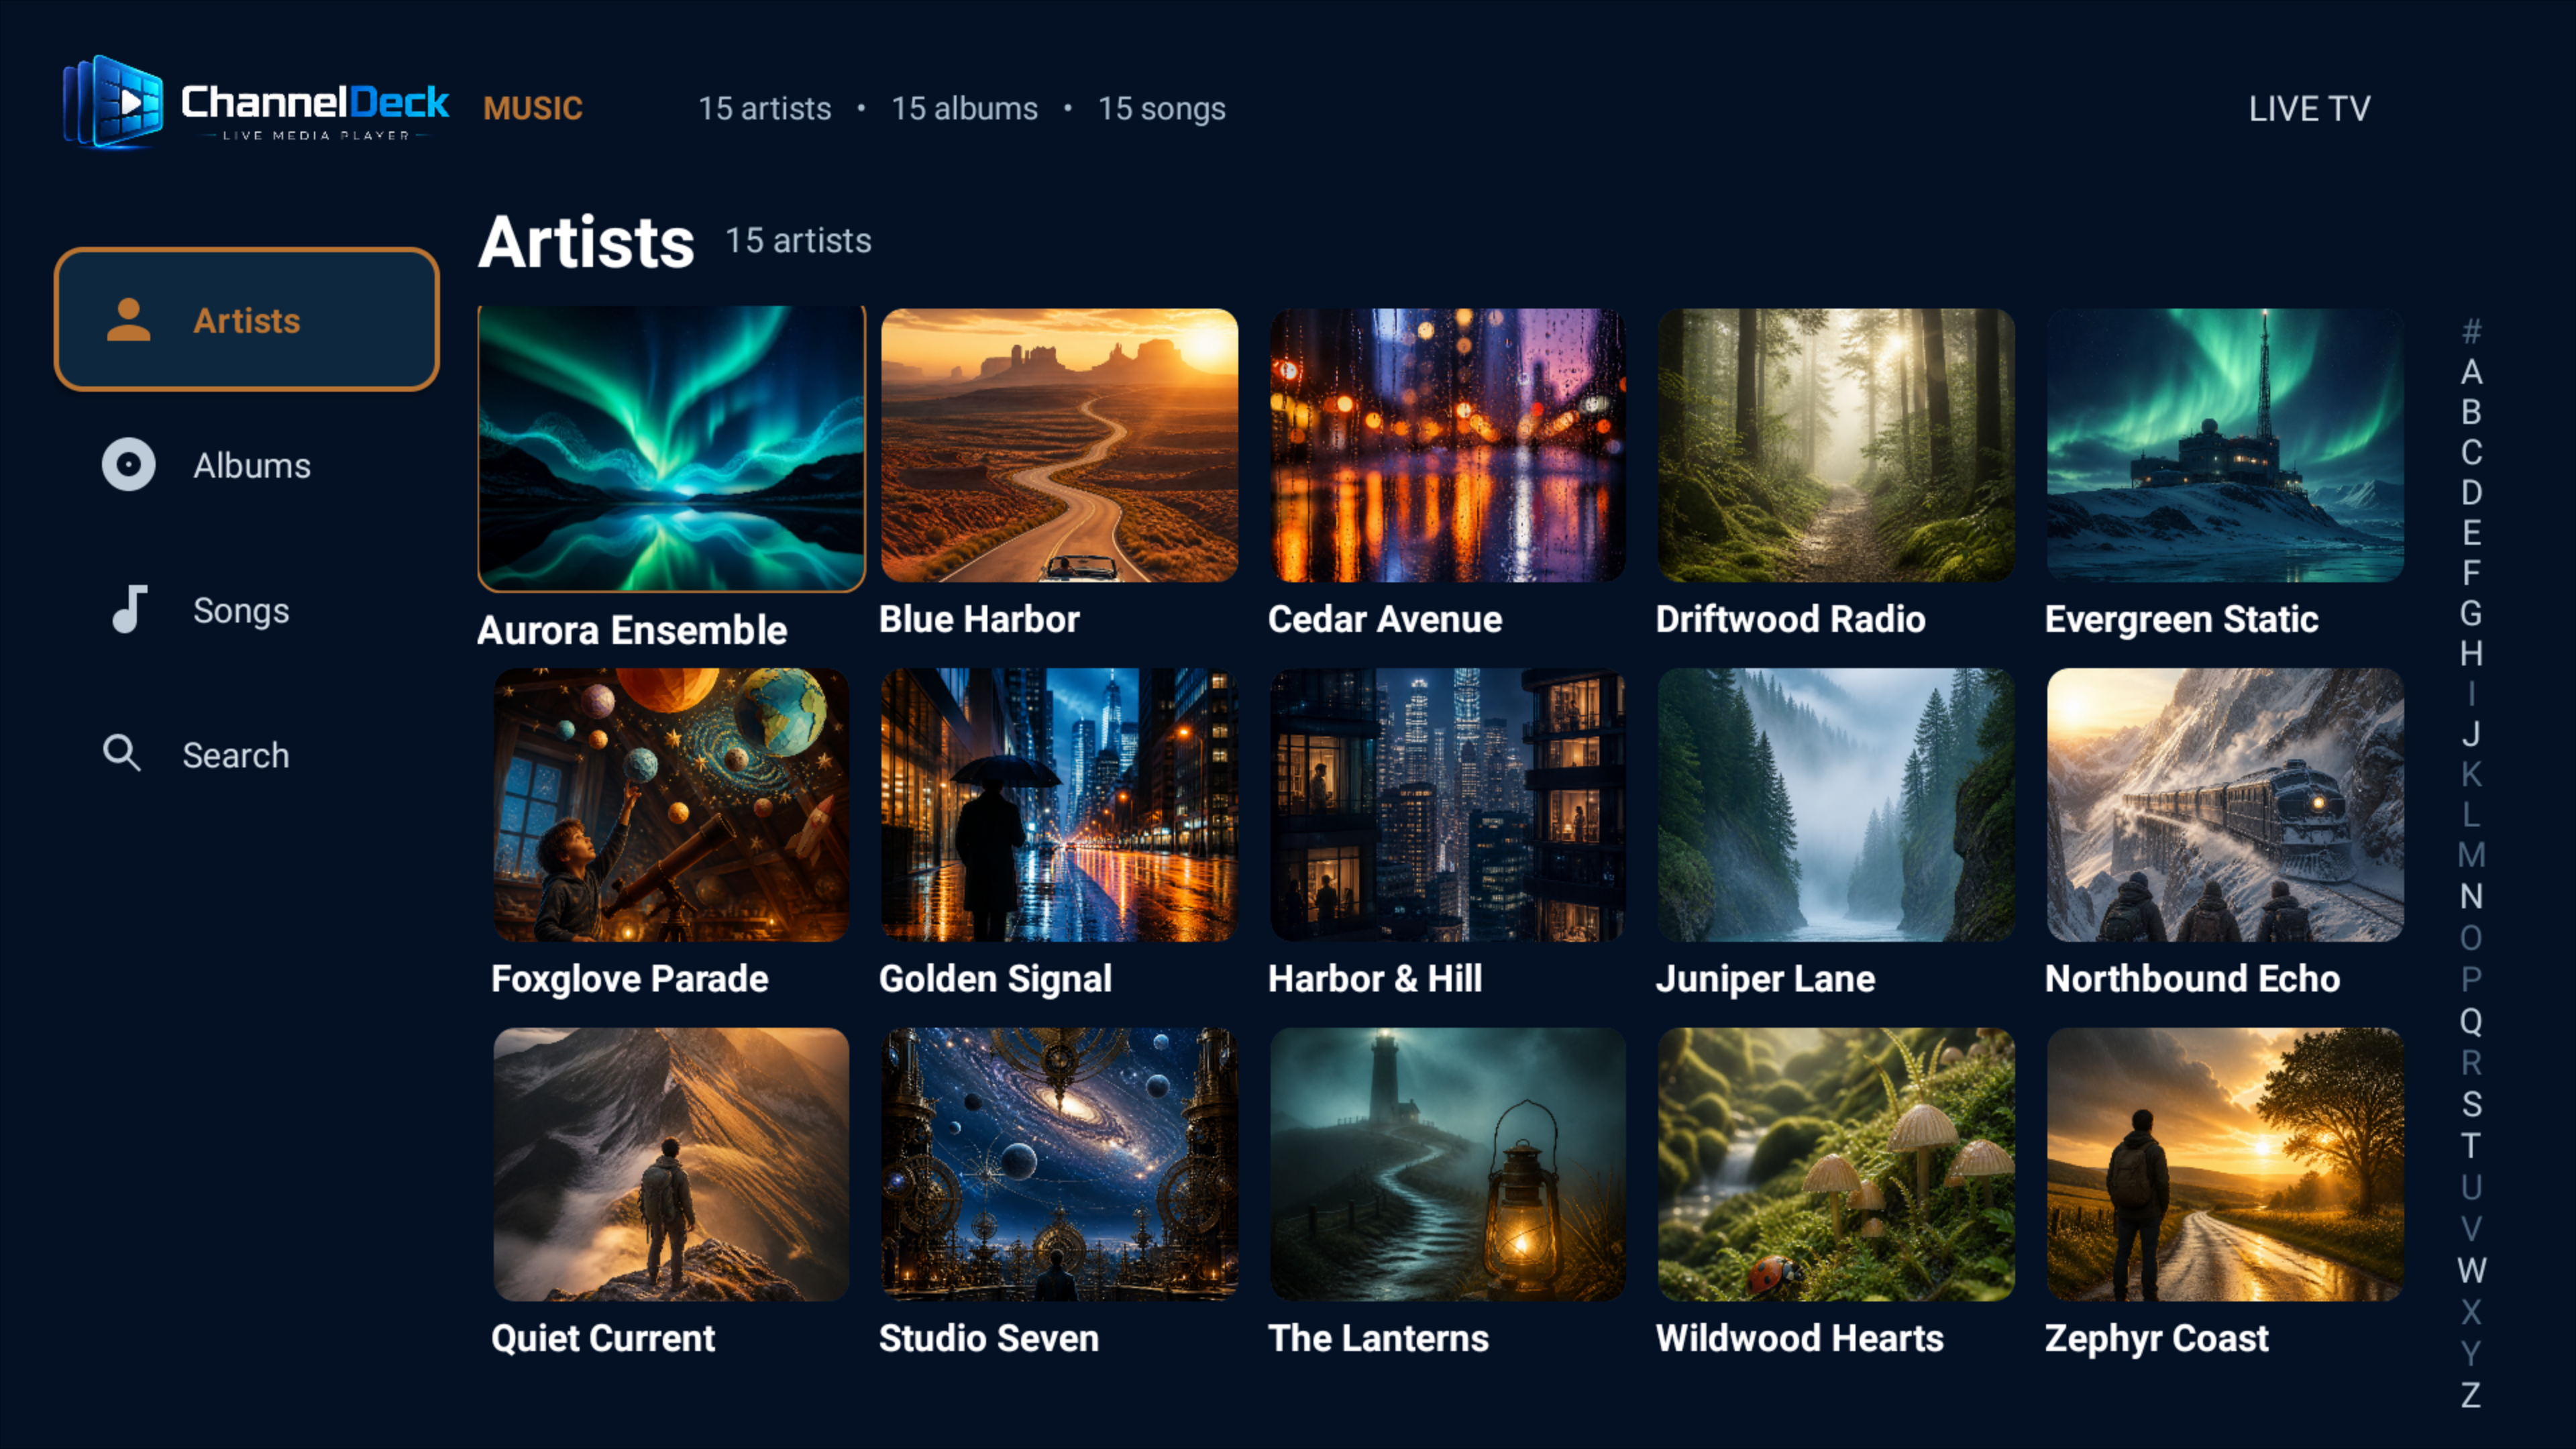The width and height of the screenshot is (2576, 1449).
Task: Open the Search page
Action: 247,754
